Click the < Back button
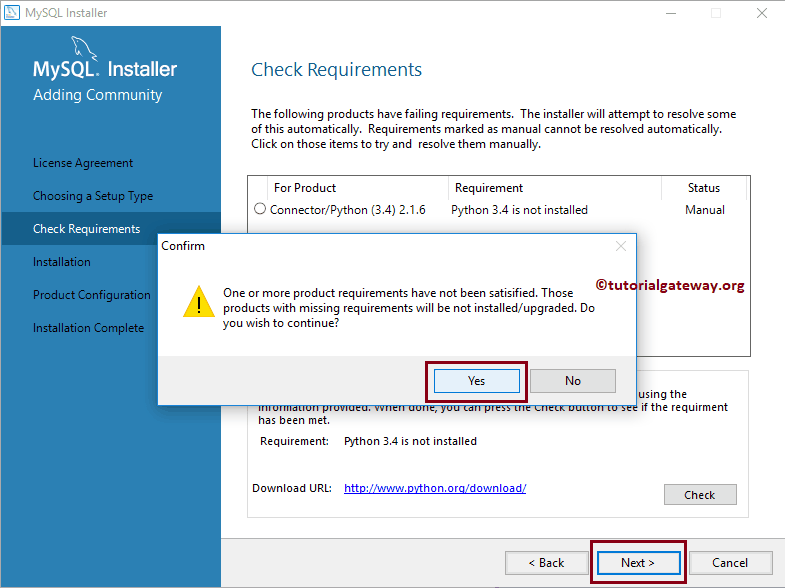Screen dimensions: 785x588 pyautogui.click(x=546, y=562)
